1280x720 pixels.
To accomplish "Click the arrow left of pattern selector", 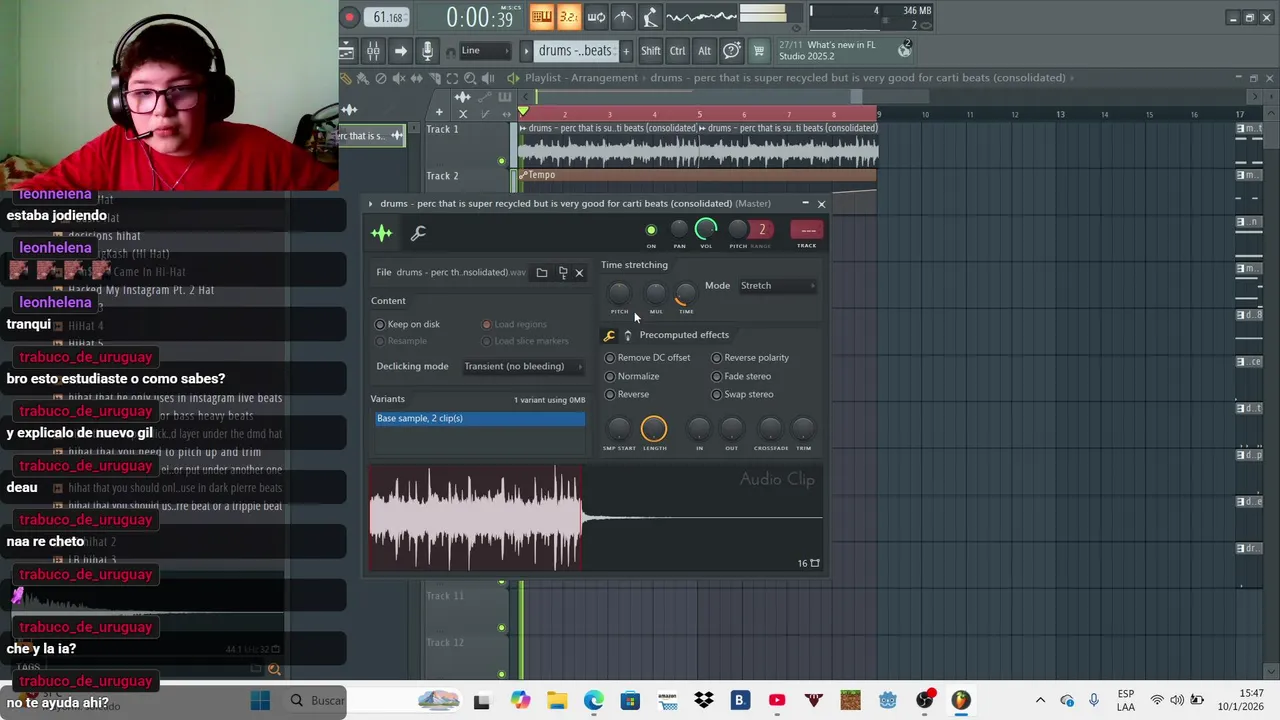I will pos(526,51).
